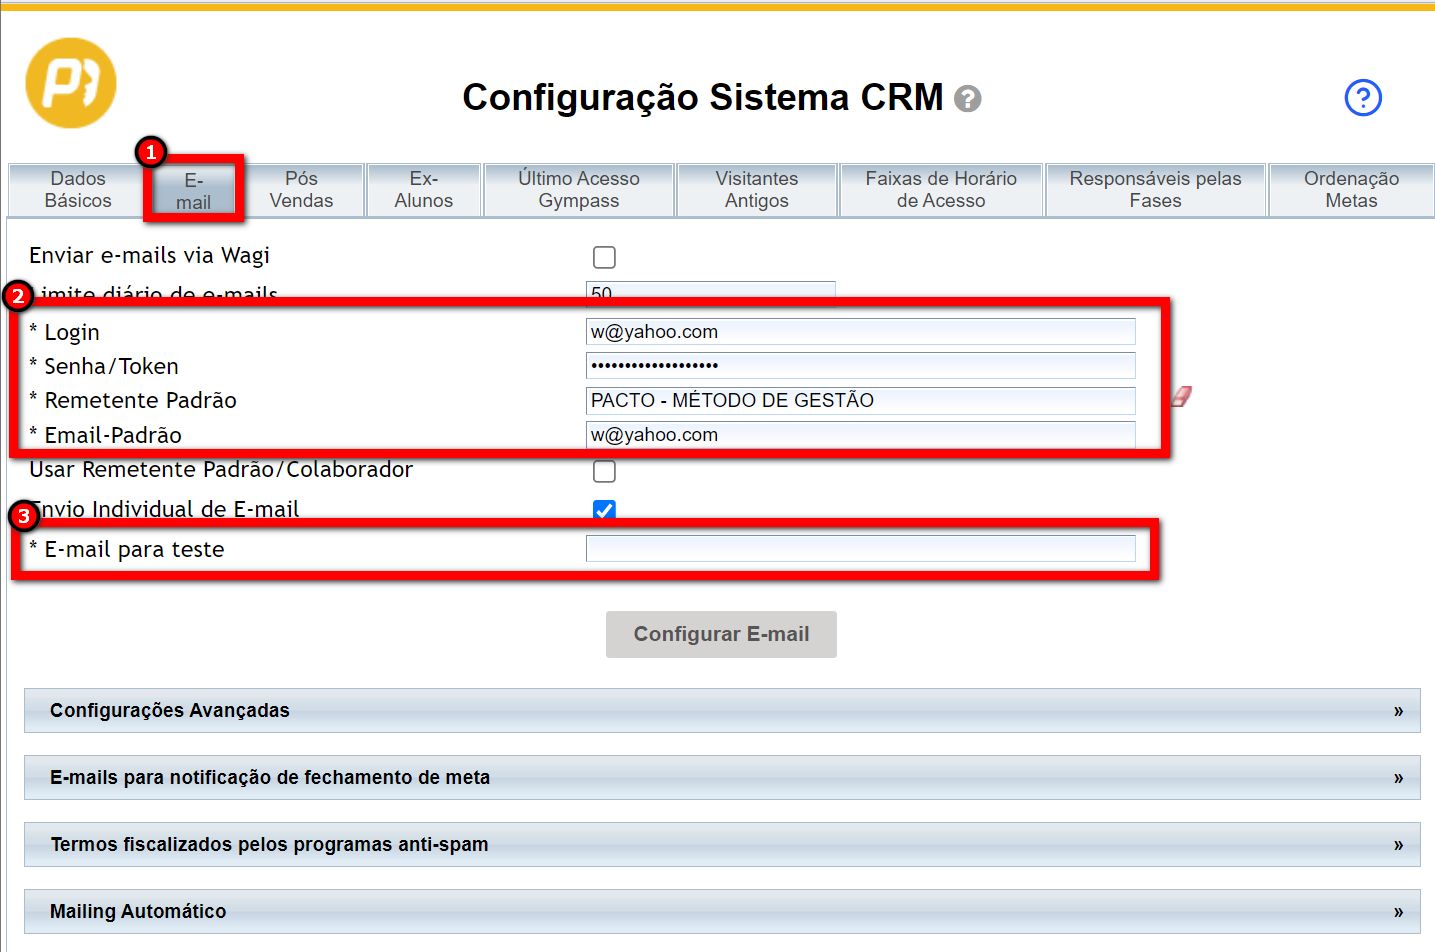Uncheck Envio Individual de E-mail checkbox

tap(604, 510)
